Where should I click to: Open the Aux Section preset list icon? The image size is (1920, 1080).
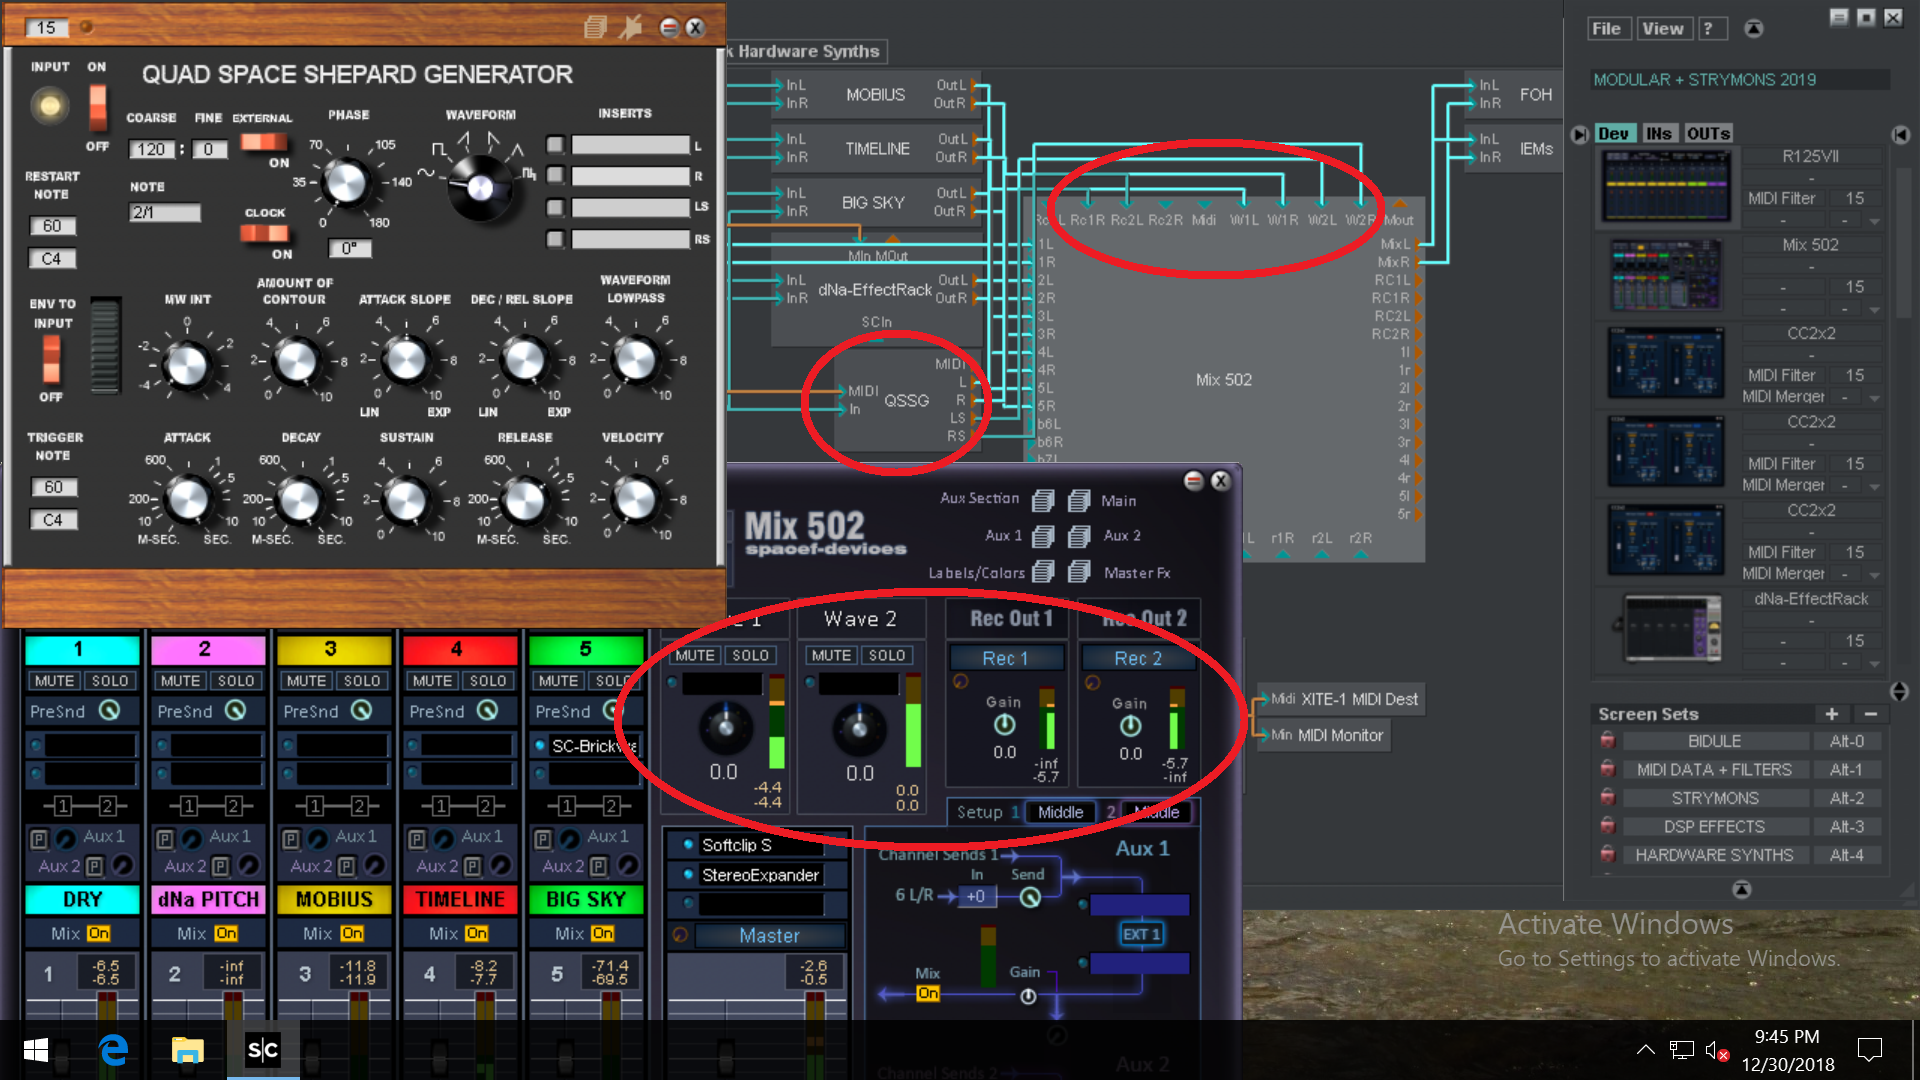(x=1043, y=499)
